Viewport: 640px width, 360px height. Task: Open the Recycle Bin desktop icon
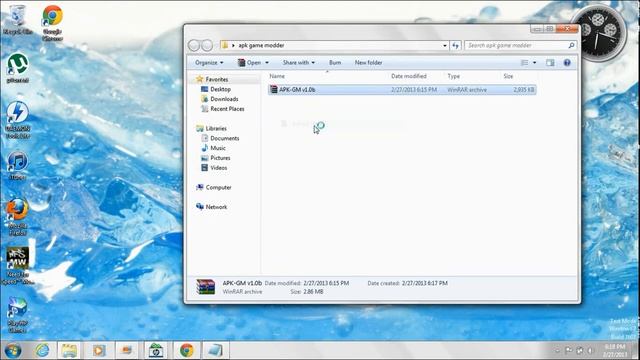pyautogui.click(x=17, y=20)
